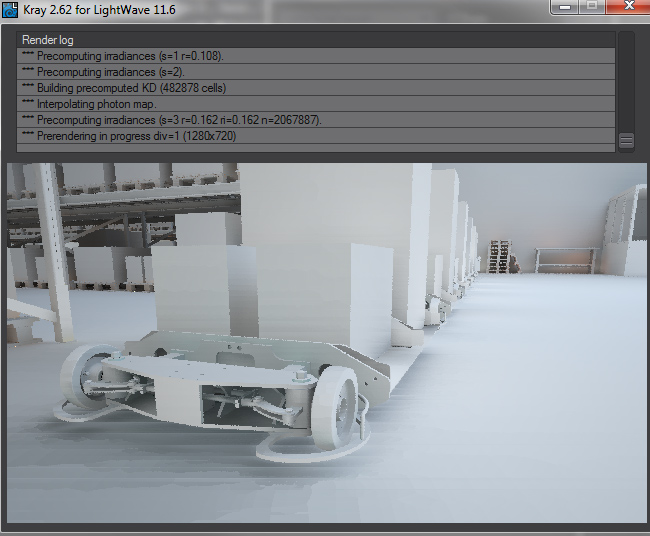
Task: Click the empty upper scrollbar track of render log
Action: point(626,80)
